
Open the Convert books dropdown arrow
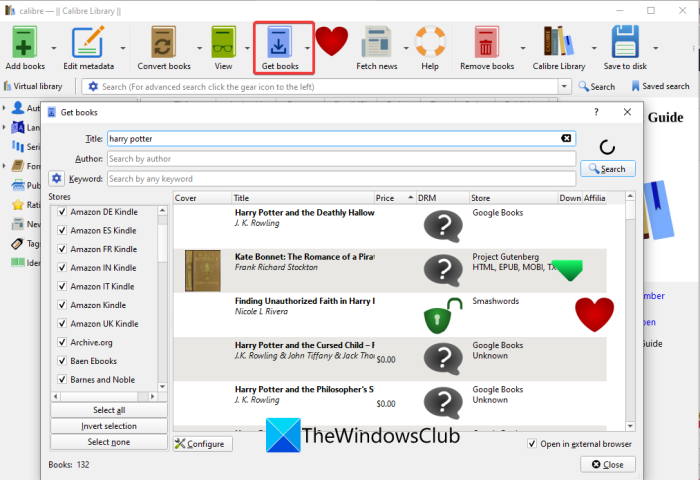[199, 48]
